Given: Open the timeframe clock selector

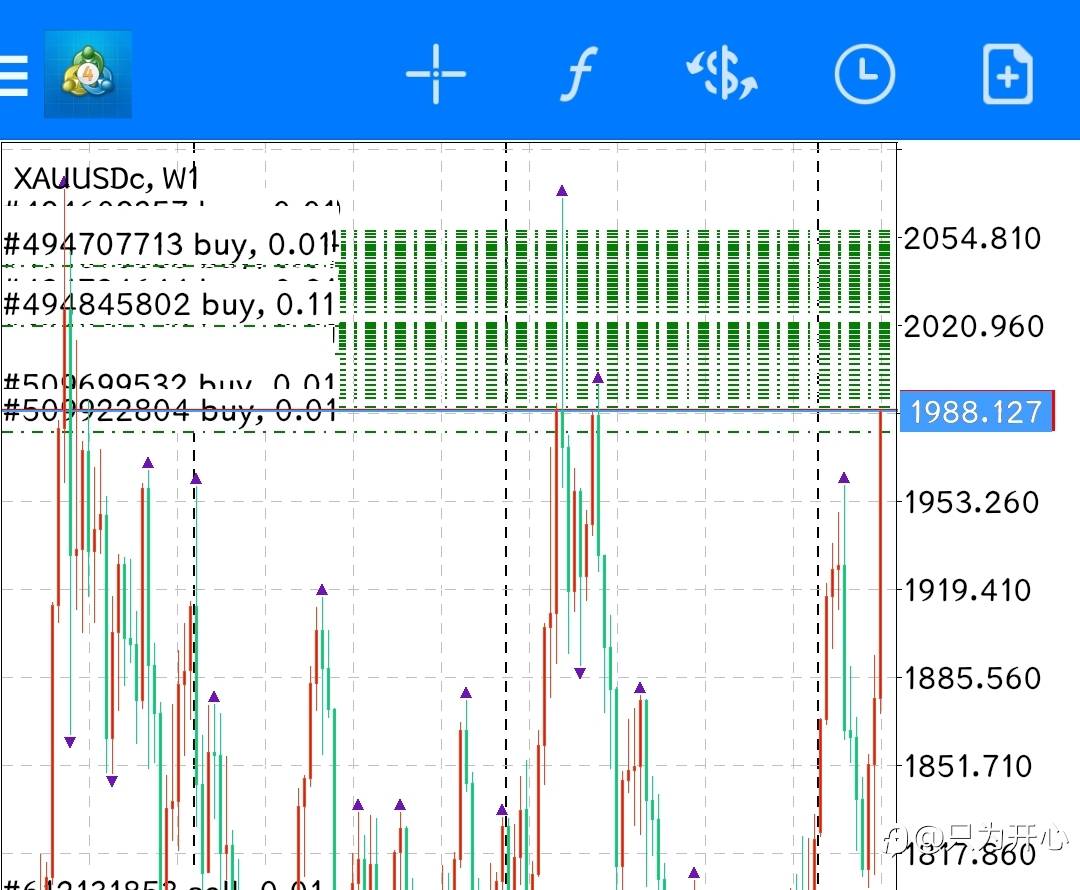Looking at the screenshot, I should point(864,75).
